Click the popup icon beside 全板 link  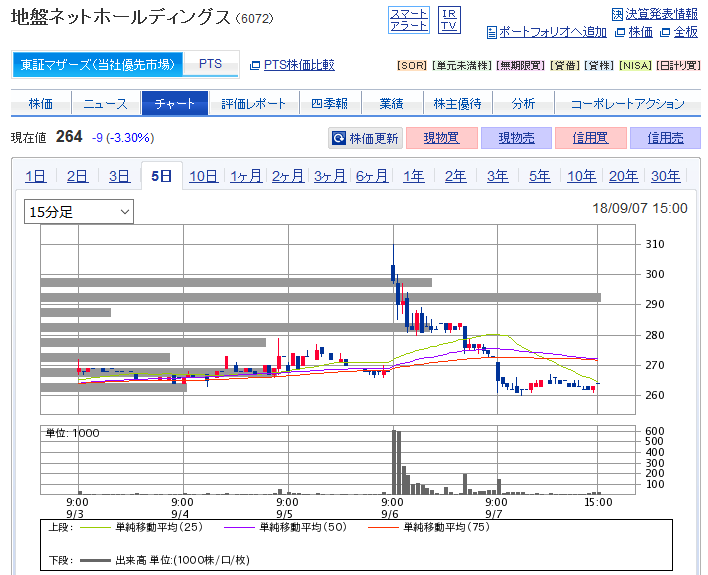665,32
